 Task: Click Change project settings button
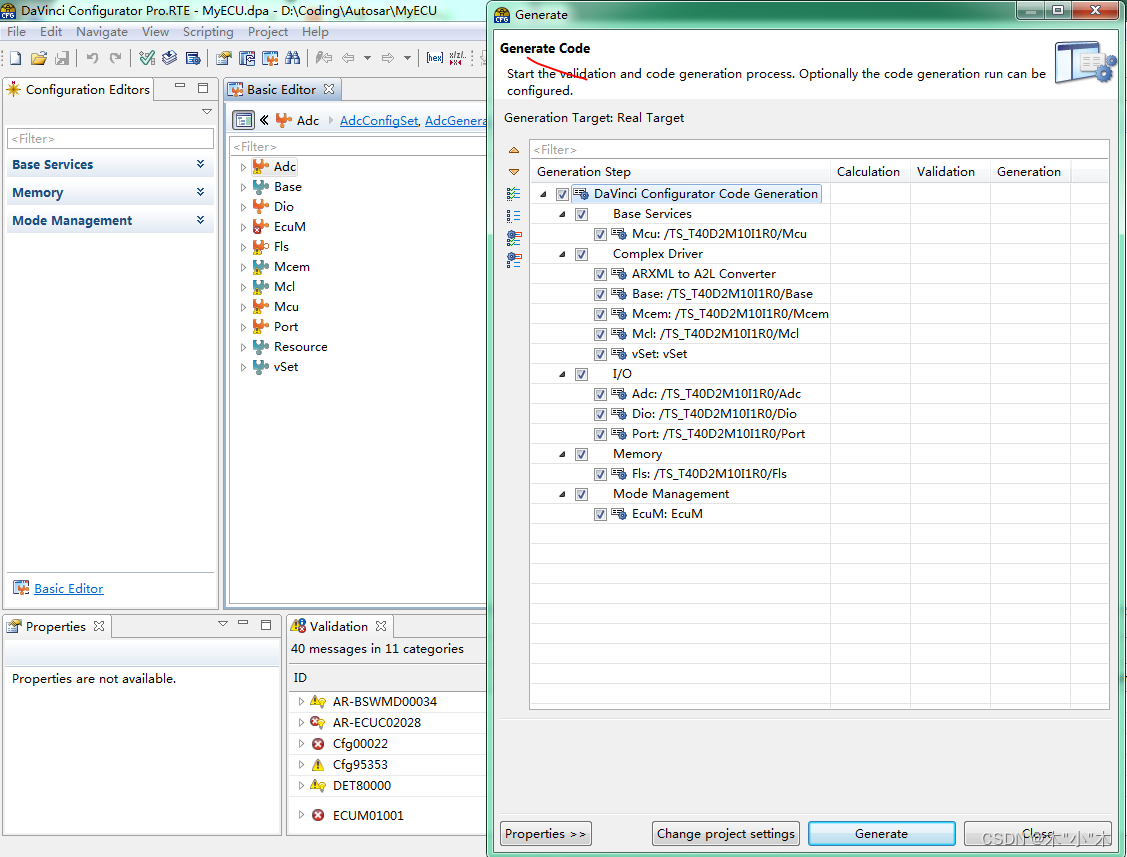pos(725,834)
